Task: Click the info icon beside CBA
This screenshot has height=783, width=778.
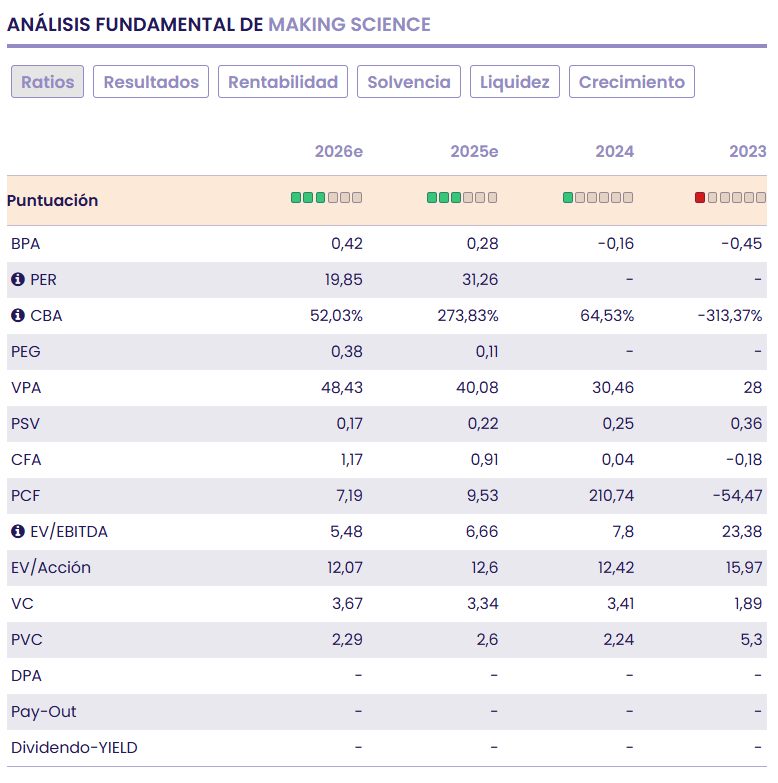Action: click(x=17, y=316)
